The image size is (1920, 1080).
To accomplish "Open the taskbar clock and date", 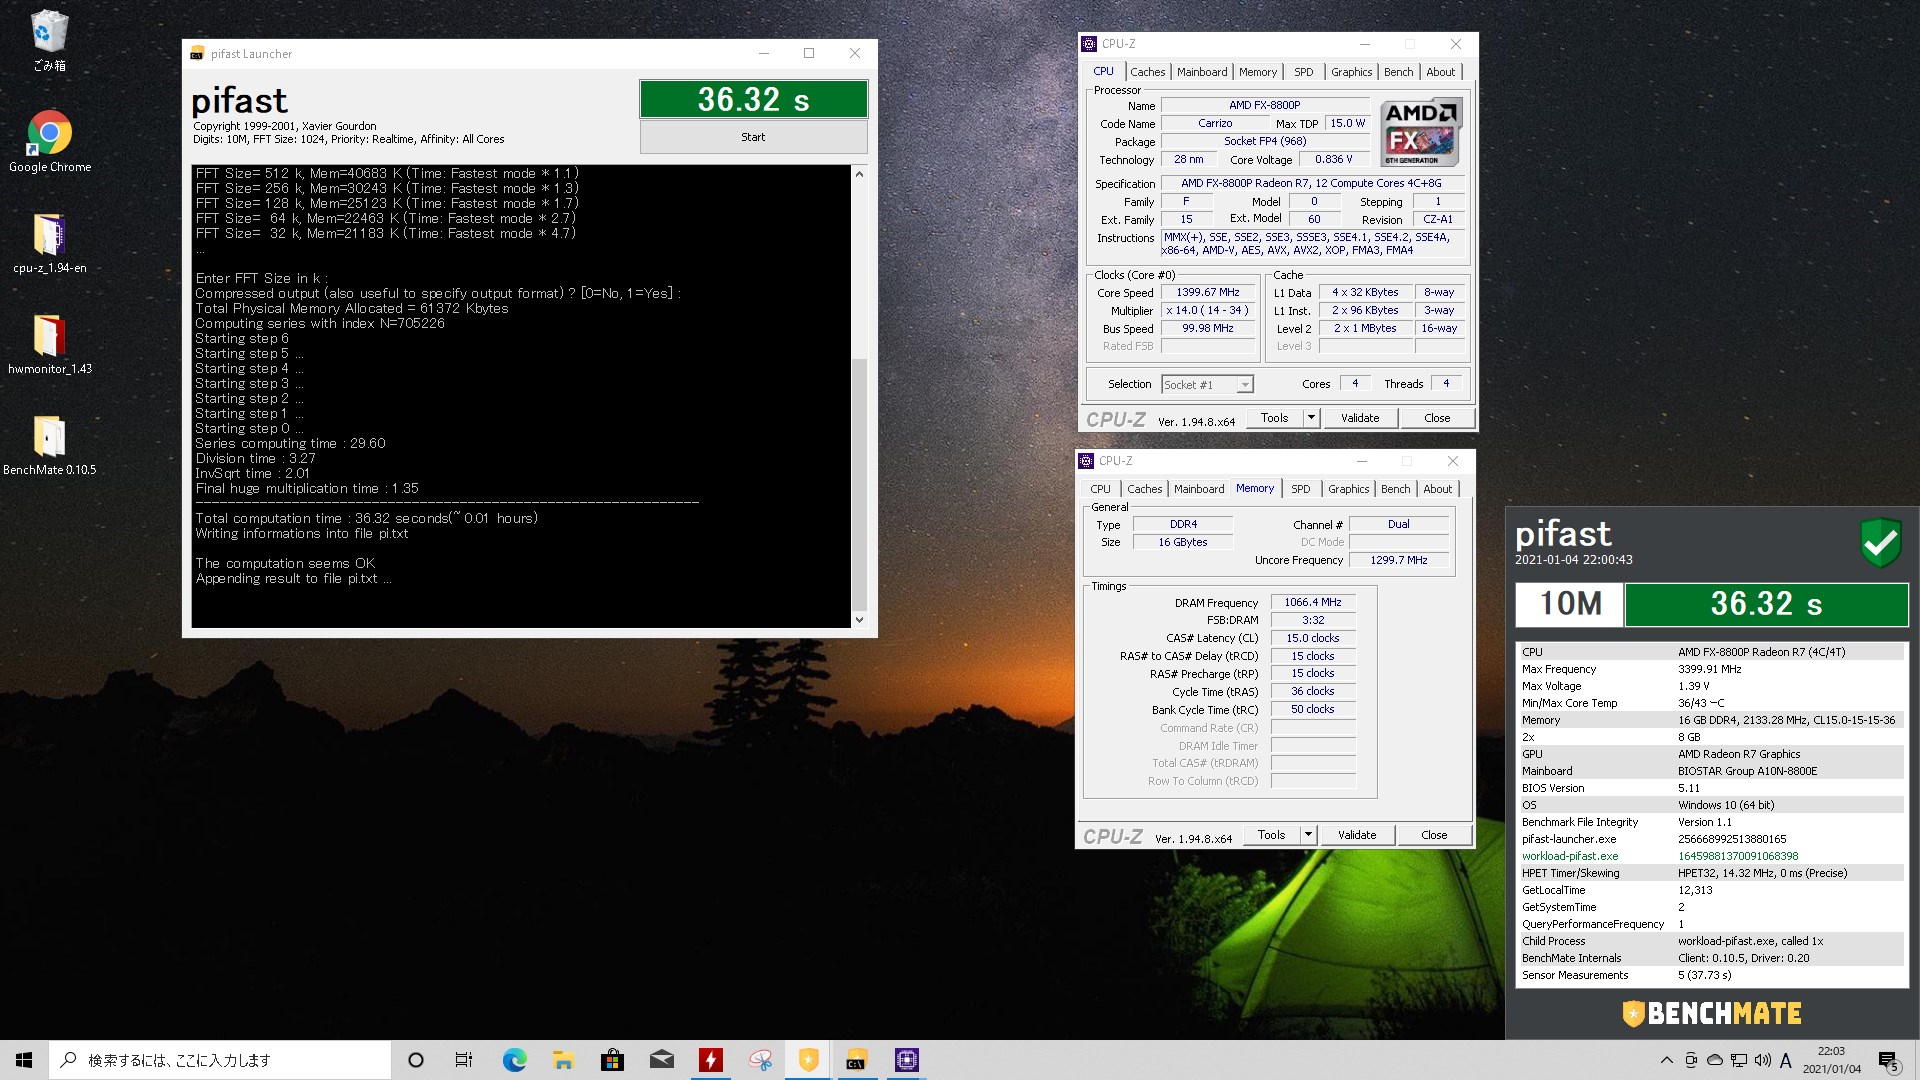I will [1832, 1060].
